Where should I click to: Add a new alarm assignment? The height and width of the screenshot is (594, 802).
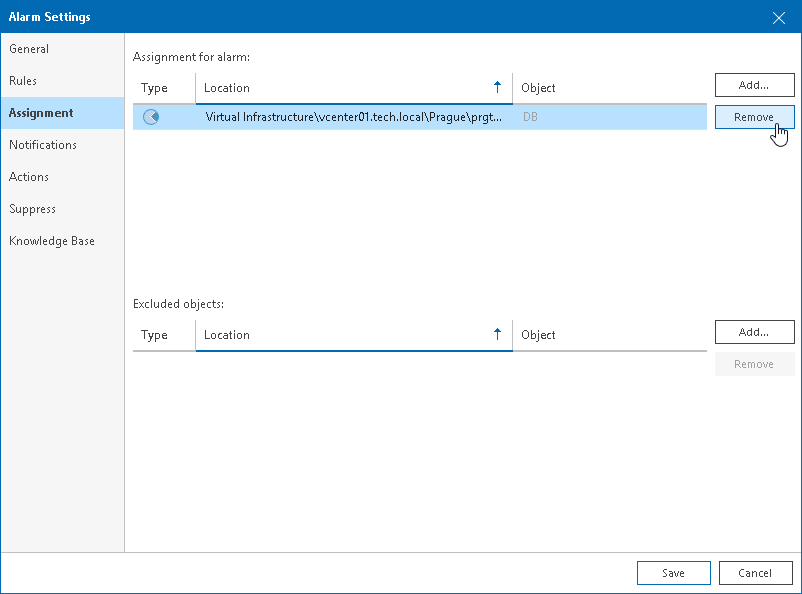[x=754, y=85]
